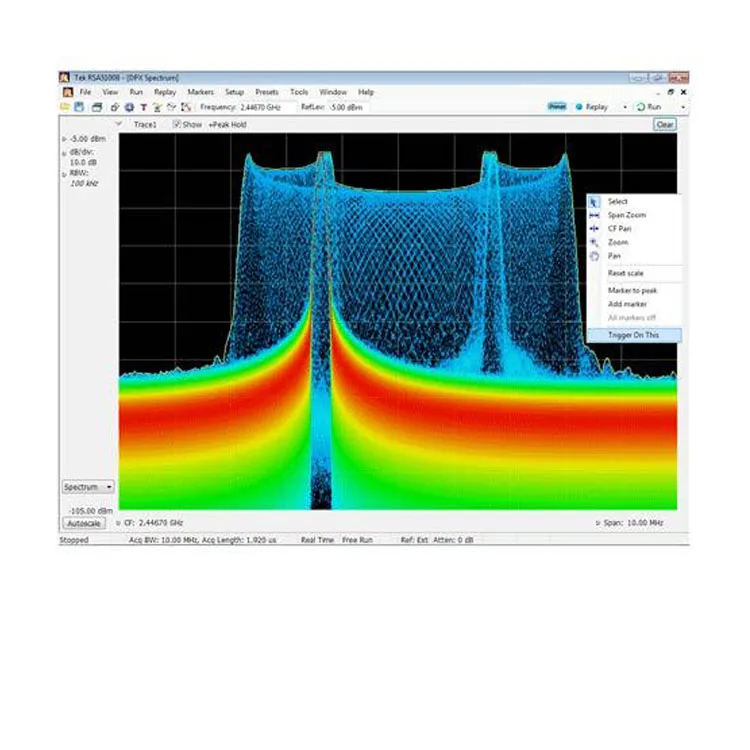Screen dimensions: 750x750
Task: Open the File menu
Action: [85, 92]
